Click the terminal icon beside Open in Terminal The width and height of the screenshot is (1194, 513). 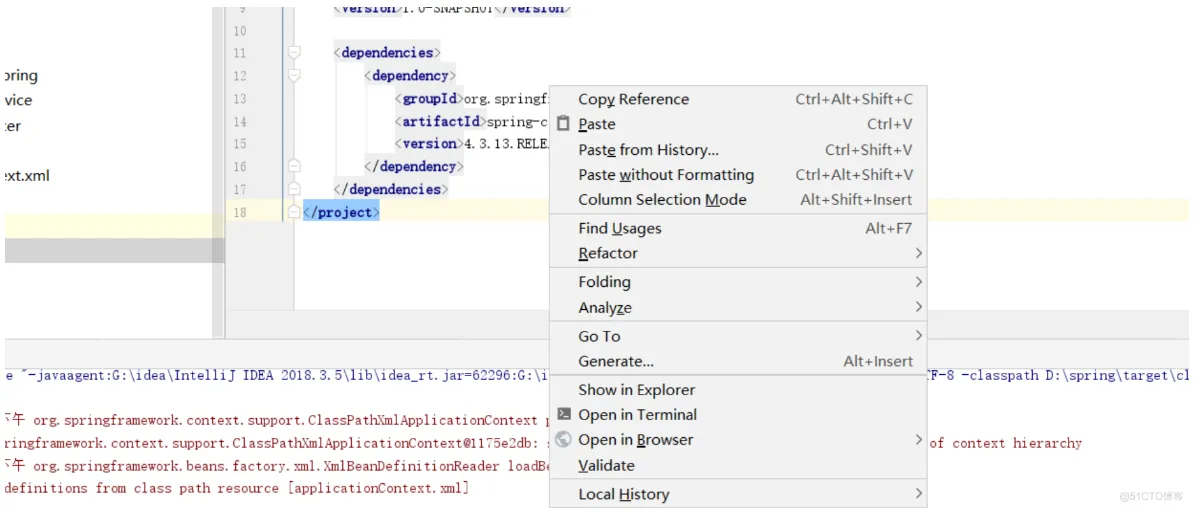(x=563, y=414)
